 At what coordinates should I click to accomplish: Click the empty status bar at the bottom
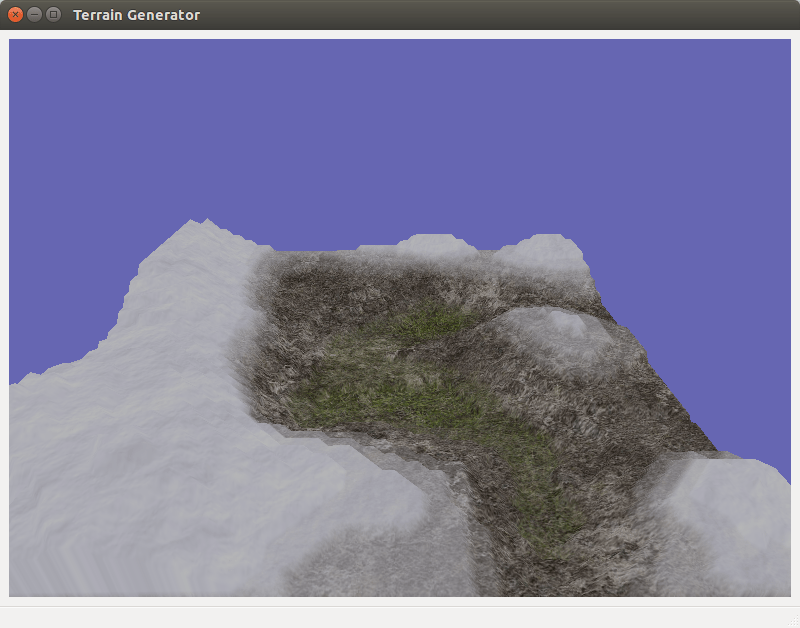click(x=400, y=616)
